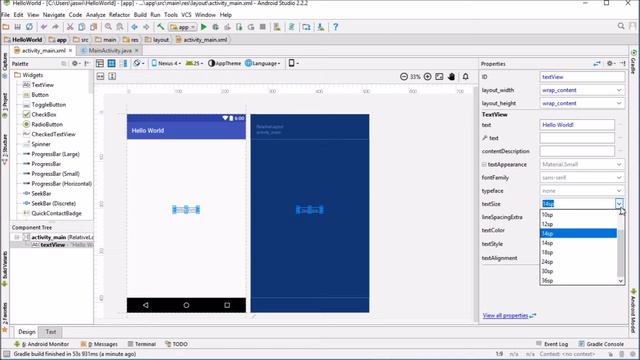Click the Replace icon in toolbar
The image size is (640, 360).
(x=120, y=27)
